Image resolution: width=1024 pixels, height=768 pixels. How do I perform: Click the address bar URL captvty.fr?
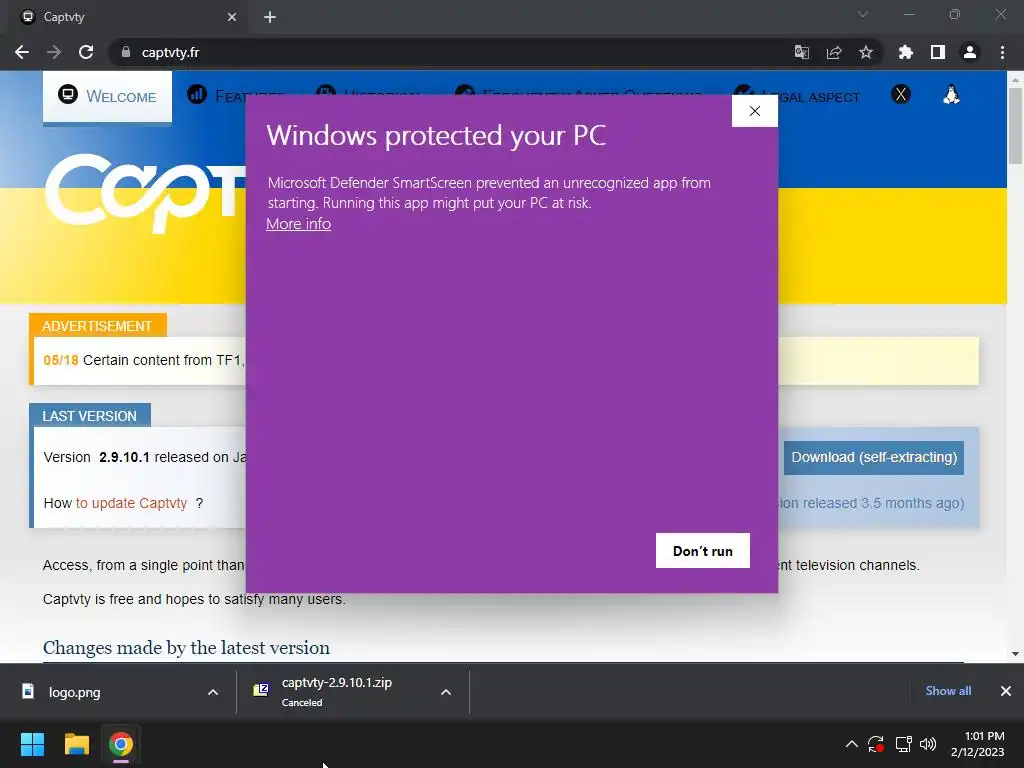pos(170,52)
